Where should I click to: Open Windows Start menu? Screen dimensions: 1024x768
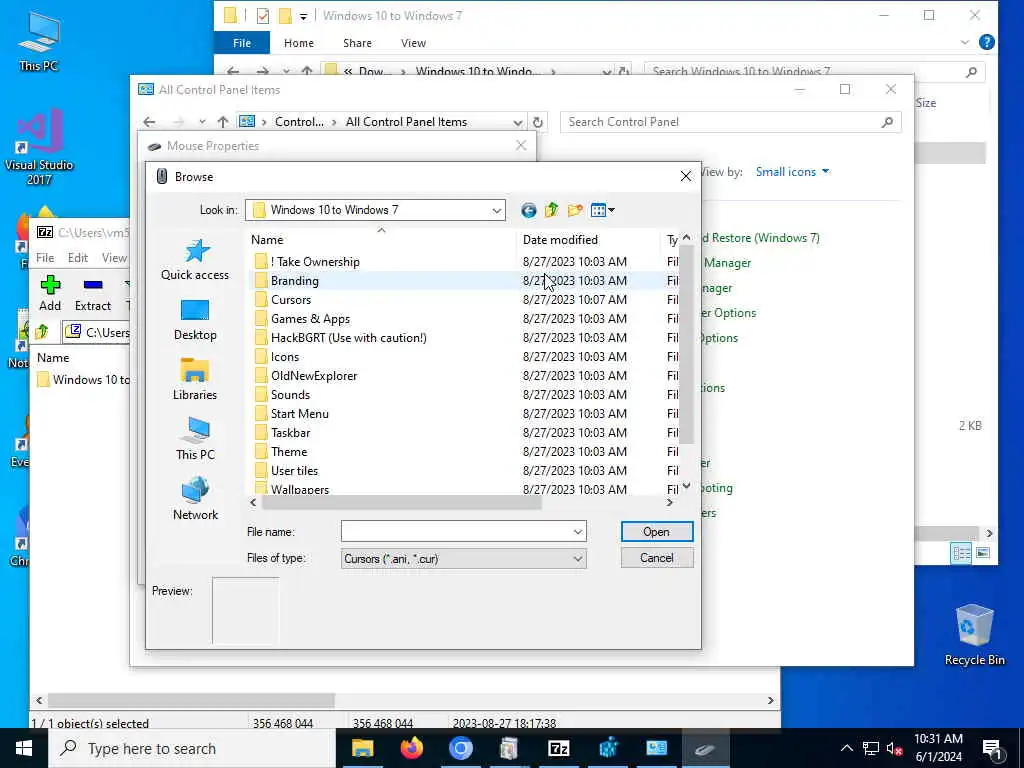24,748
